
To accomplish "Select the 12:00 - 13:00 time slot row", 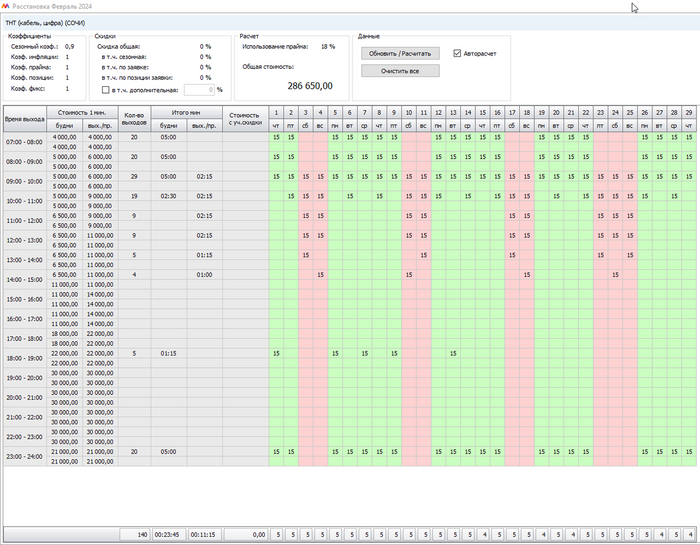I will [x=24, y=240].
